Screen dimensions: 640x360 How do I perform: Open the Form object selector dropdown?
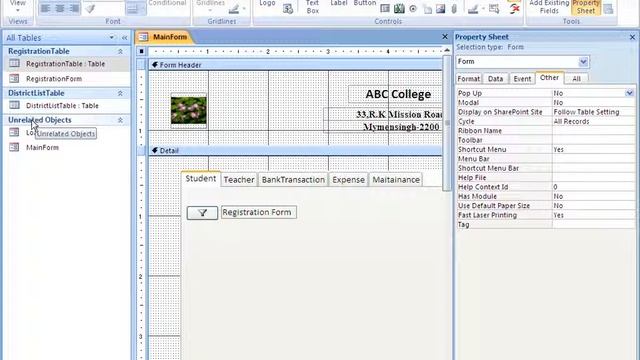(x=583, y=62)
